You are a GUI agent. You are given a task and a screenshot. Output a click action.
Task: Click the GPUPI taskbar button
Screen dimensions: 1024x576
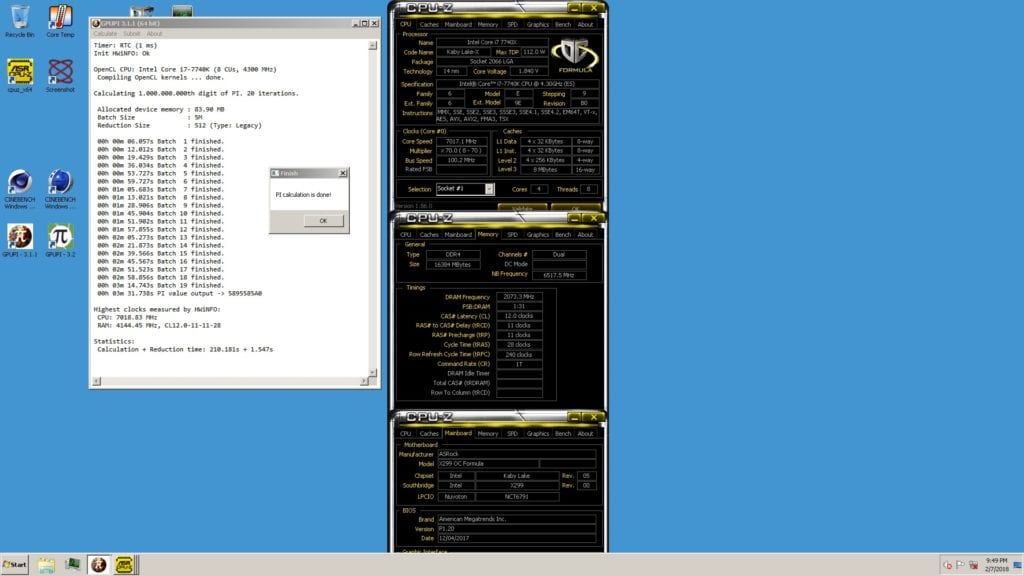tap(99, 565)
